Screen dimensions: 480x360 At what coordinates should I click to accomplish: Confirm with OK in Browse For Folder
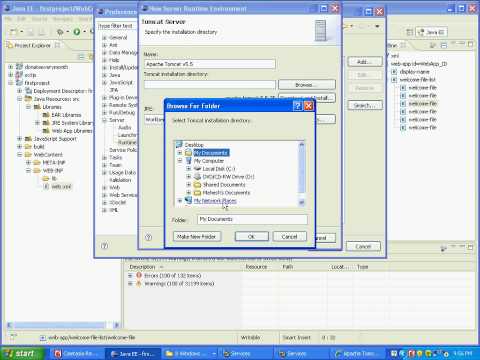(x=252, y=237)
